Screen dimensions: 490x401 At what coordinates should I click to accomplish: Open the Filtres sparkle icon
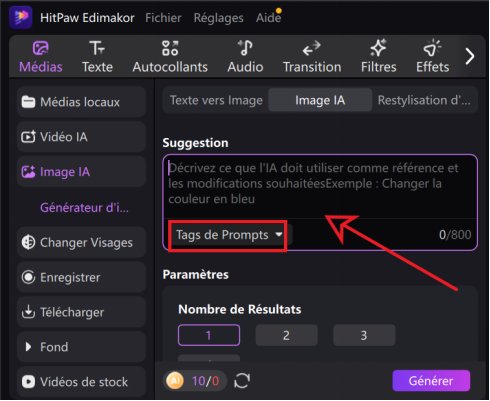click(378, 48)
